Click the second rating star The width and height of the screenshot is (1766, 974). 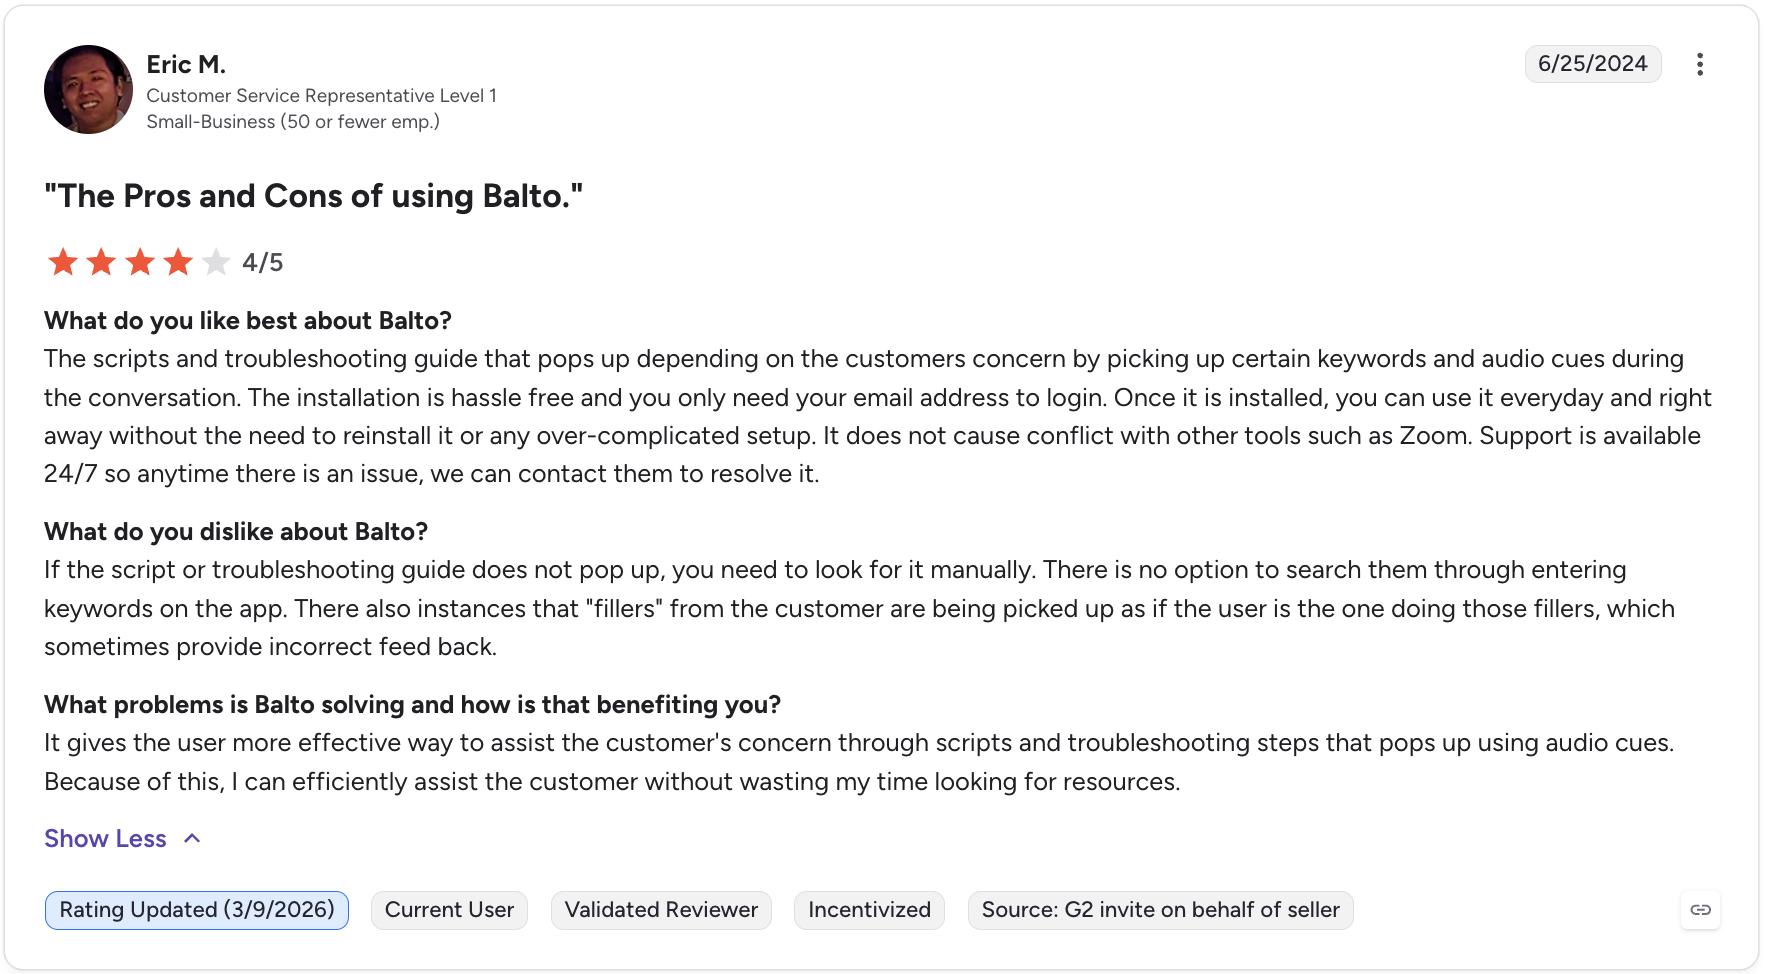pos(101,262)
